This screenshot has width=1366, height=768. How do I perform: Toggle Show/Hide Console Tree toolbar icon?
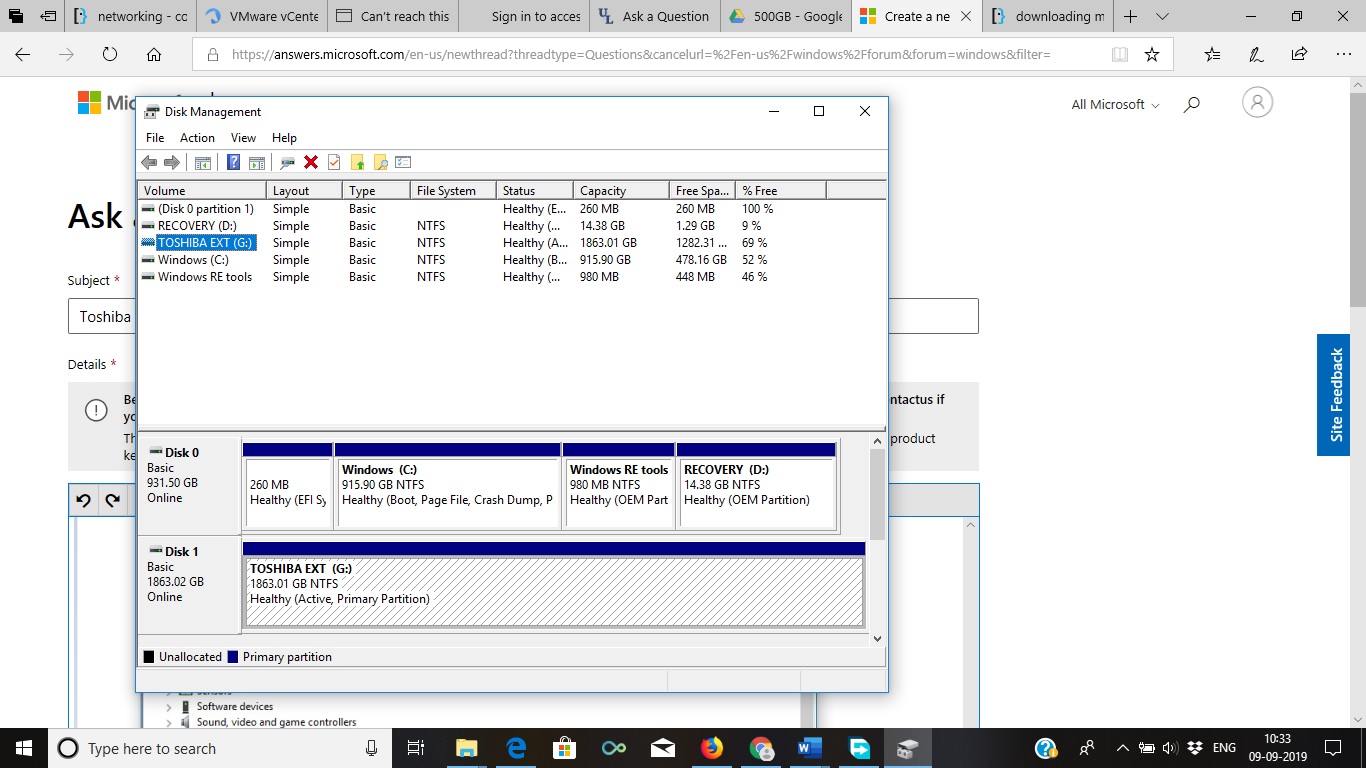coord(203,162)
